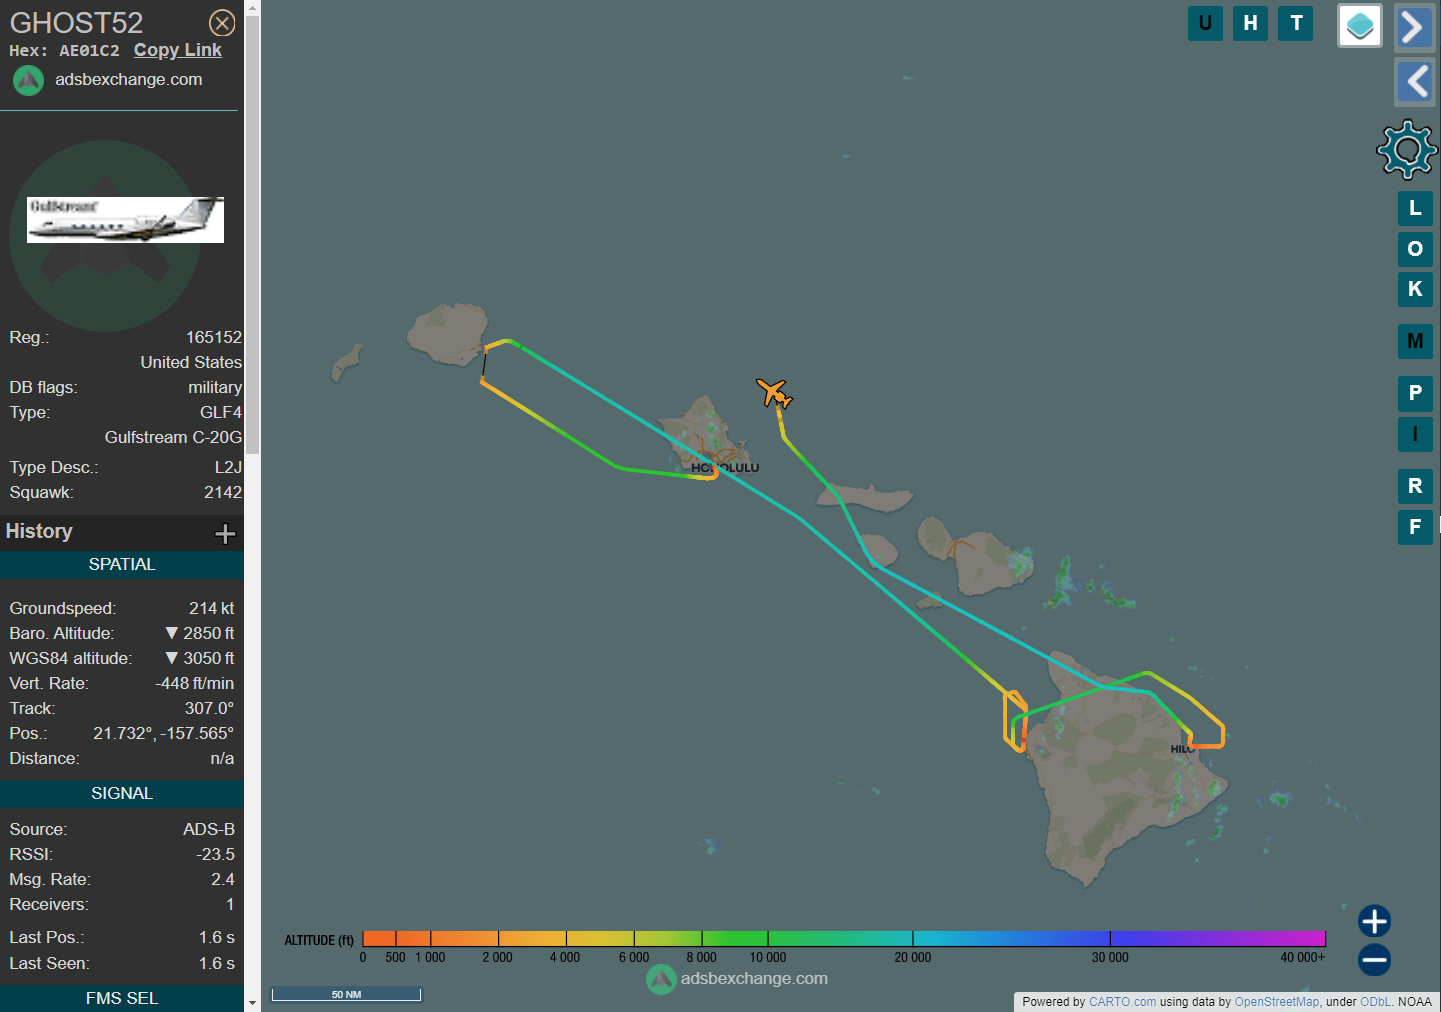The width and height of the screenshot is (1441, 1012).
Task: Click the adsbexchange.com watermark logo on map
Action: 737,979
